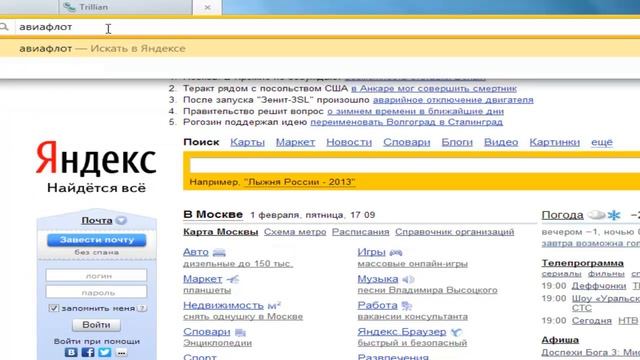Click the icon beside Работа
Screen dimensions: 640x360
[x=407, y=305]
